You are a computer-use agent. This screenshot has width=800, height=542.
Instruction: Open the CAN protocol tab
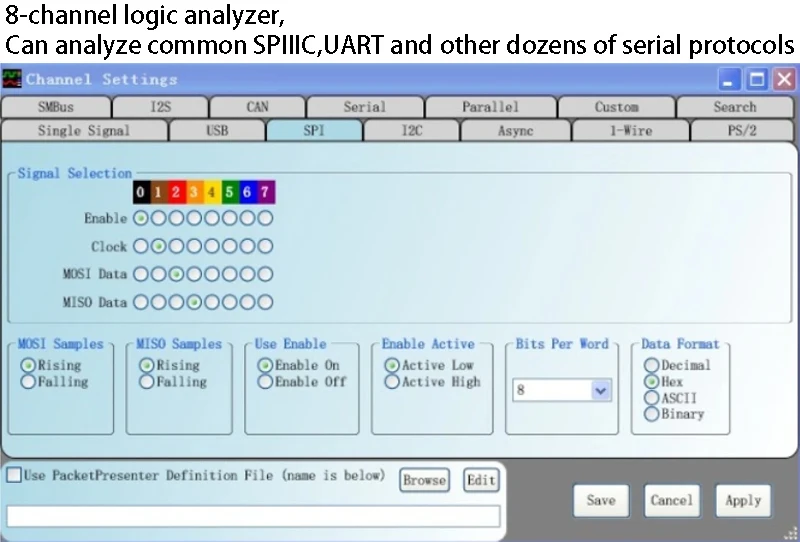(257, 107)
